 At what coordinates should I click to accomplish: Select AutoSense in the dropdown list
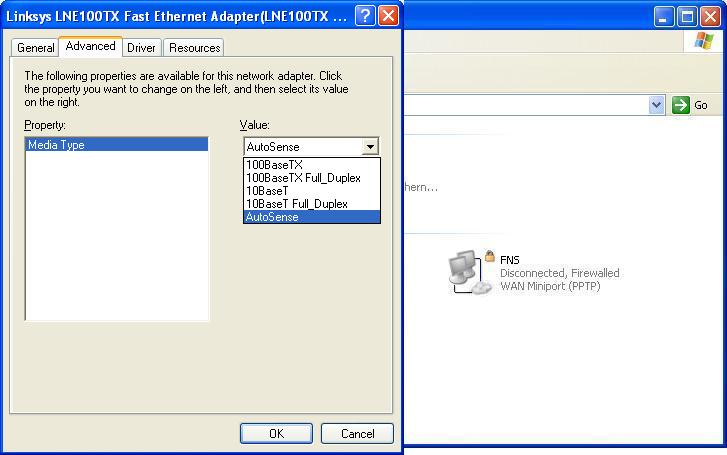click(312, 217)
